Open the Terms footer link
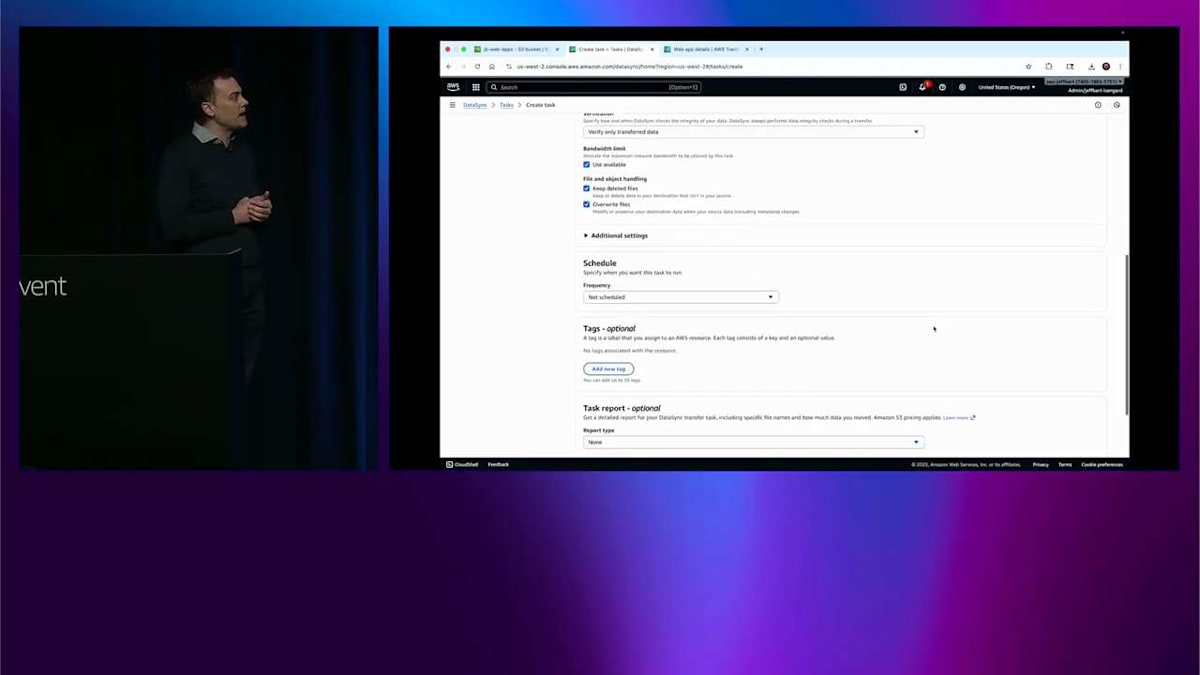Screen dimensions: 1200x675 1065,464
